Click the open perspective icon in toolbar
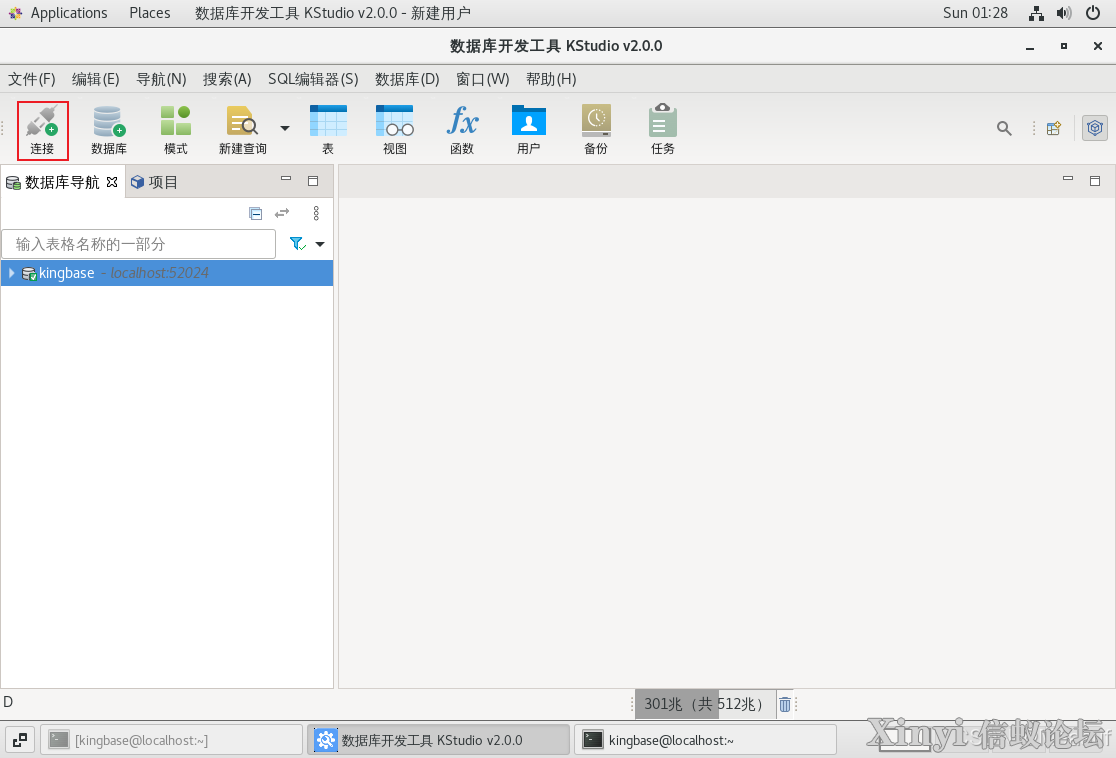The image size is (1116, 758). pyautogui.click(x=1054, y=128)
